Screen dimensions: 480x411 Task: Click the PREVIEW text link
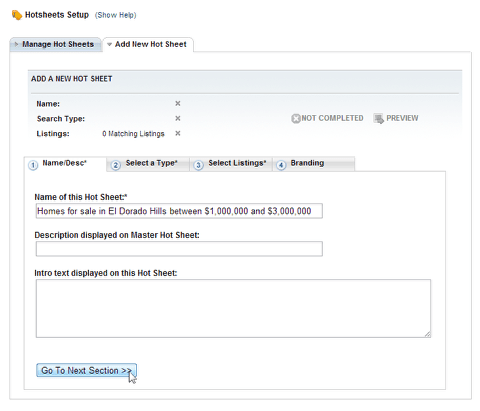[x=402, y=118]
